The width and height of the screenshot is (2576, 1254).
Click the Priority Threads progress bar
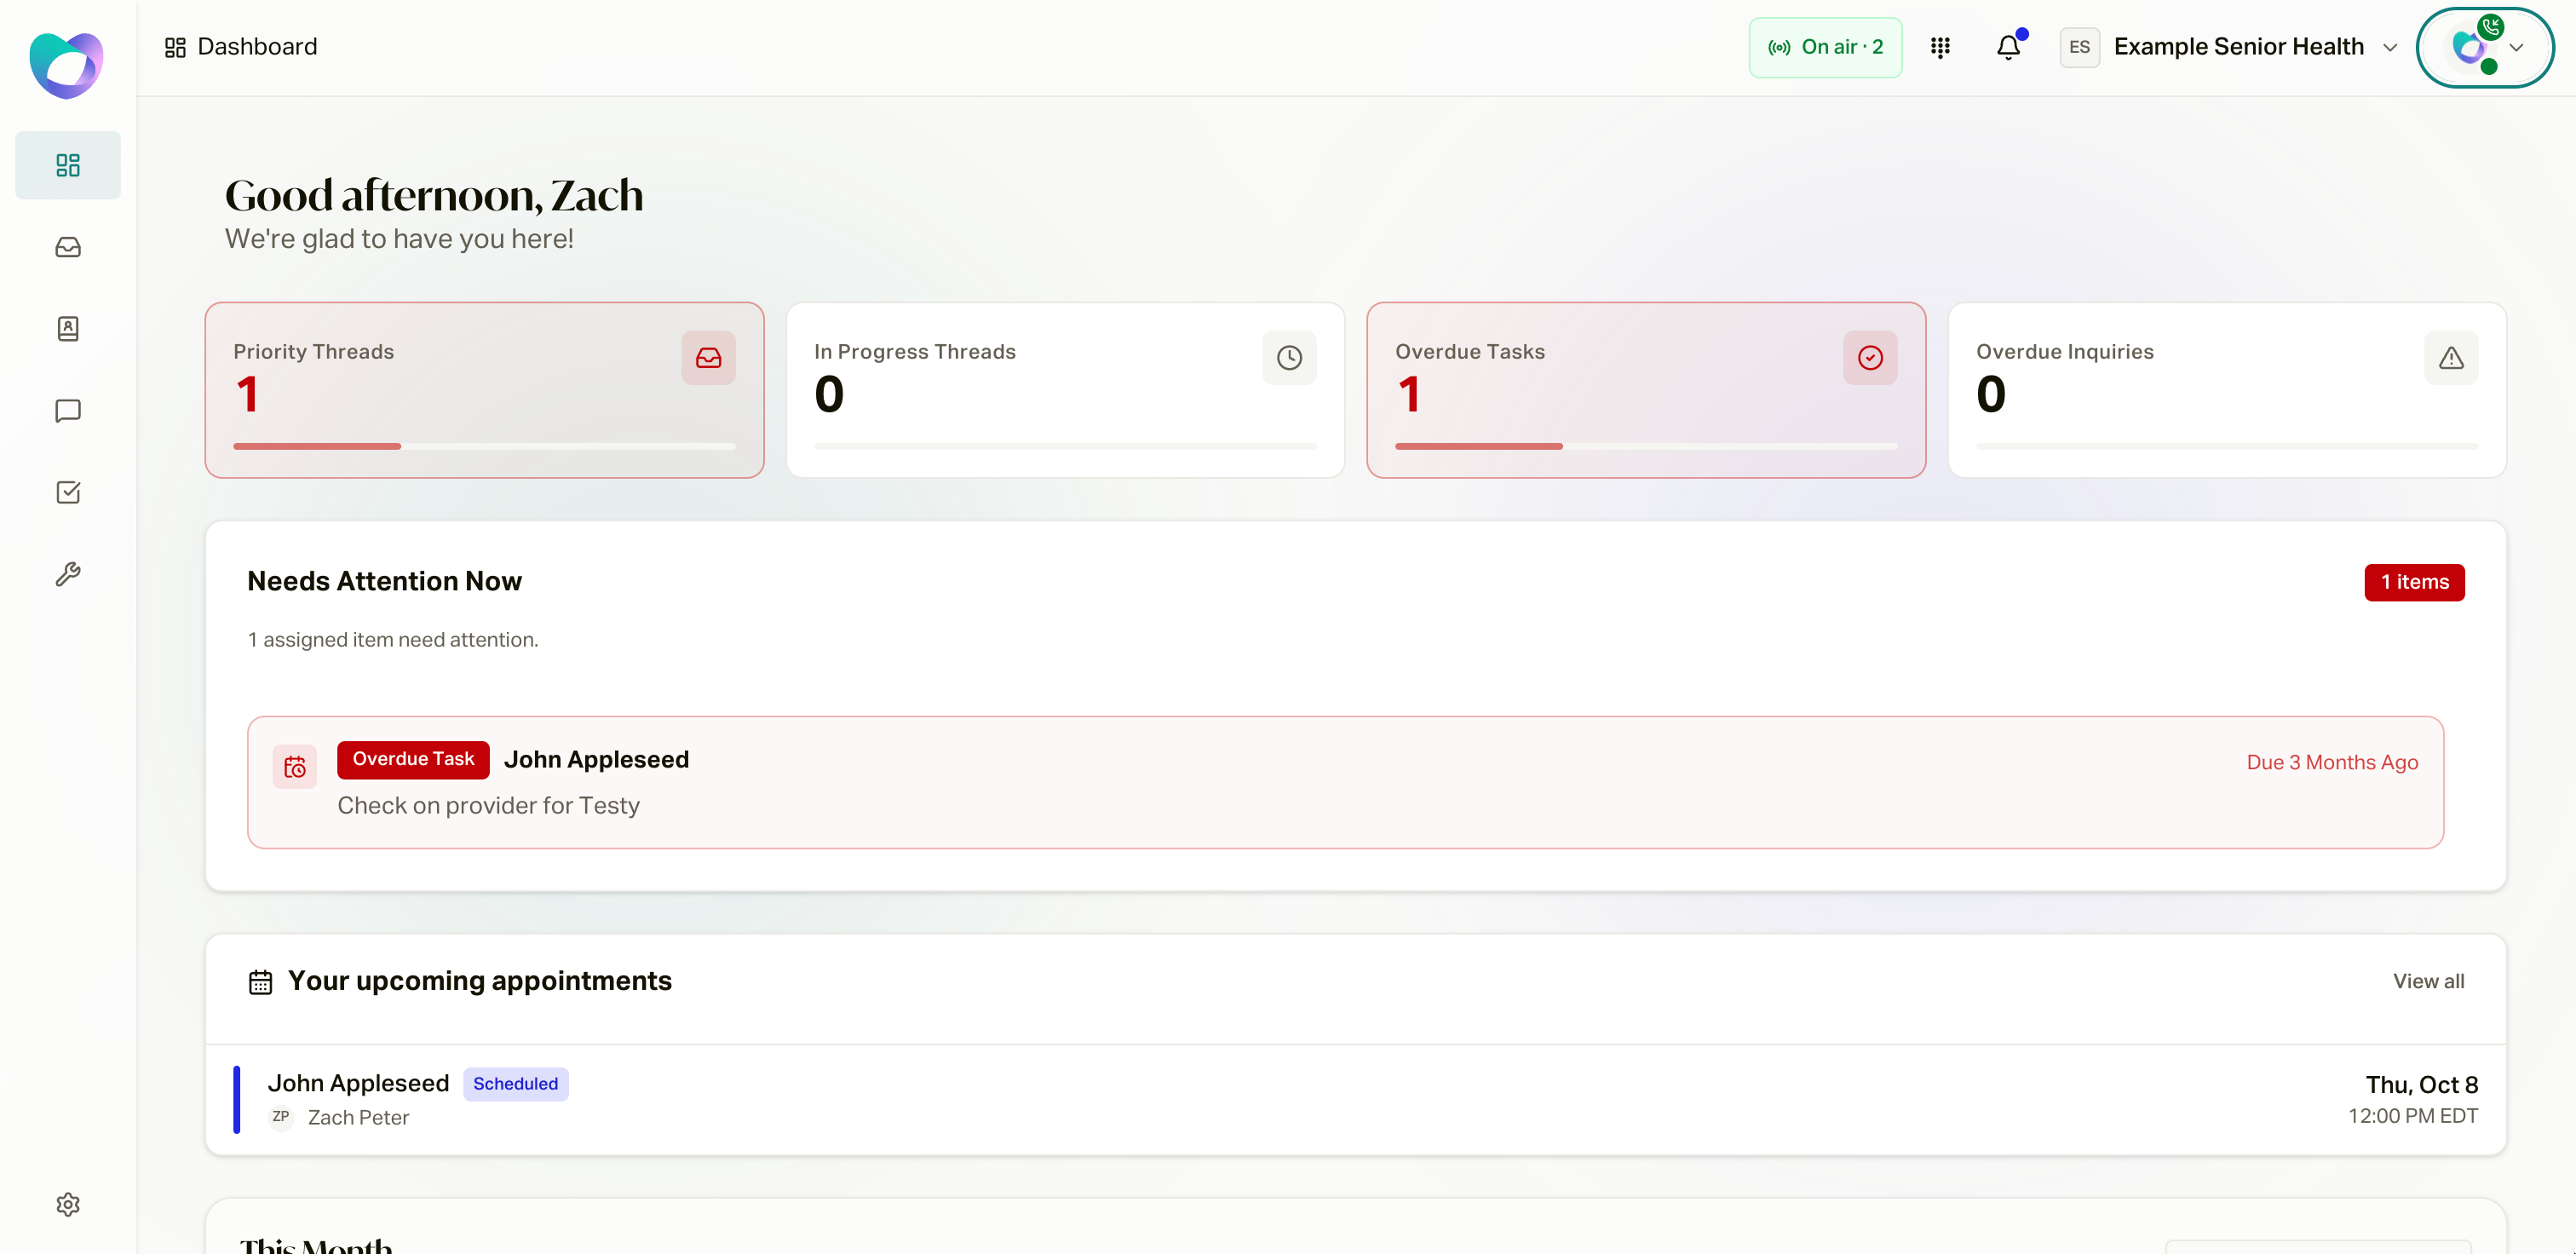(485, 446)
